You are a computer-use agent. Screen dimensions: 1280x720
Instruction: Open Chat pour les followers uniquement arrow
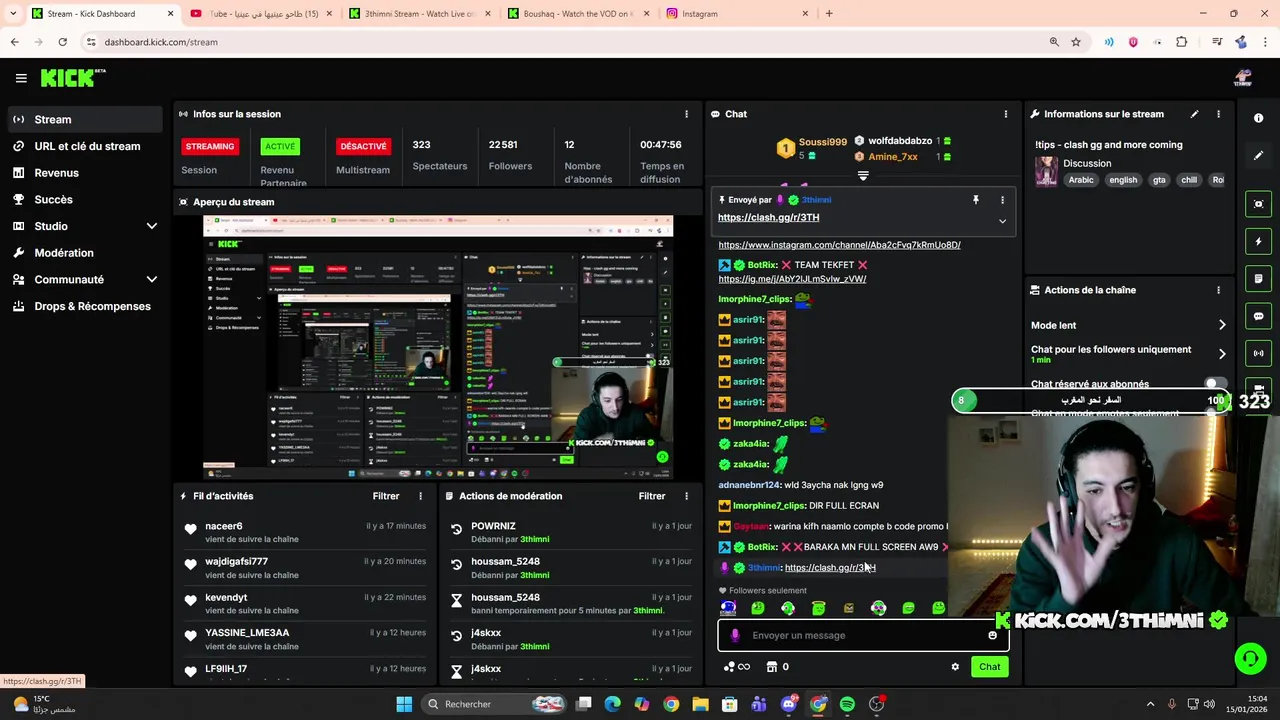pyautogui.click(x=1222, y=353)
